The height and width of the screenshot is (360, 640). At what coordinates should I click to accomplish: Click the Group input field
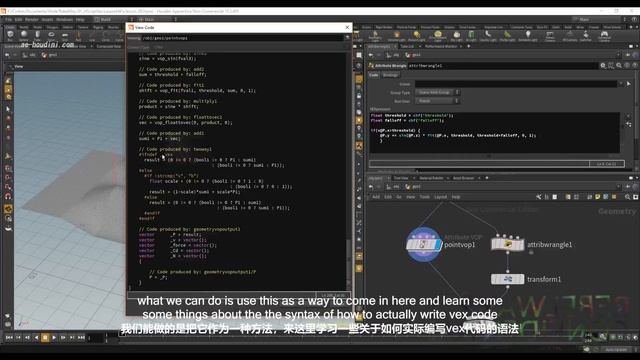click(516, 84)
